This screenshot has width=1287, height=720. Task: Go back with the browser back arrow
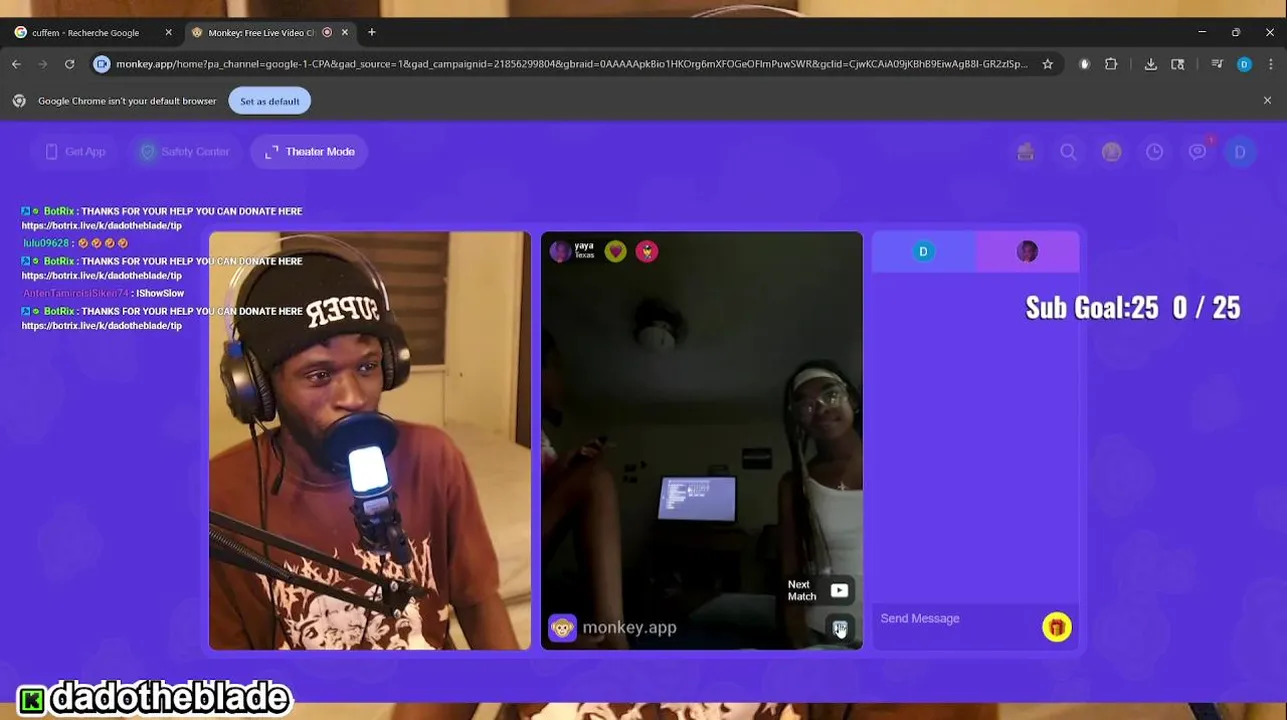pyautogui.click(x=16, y=64)
